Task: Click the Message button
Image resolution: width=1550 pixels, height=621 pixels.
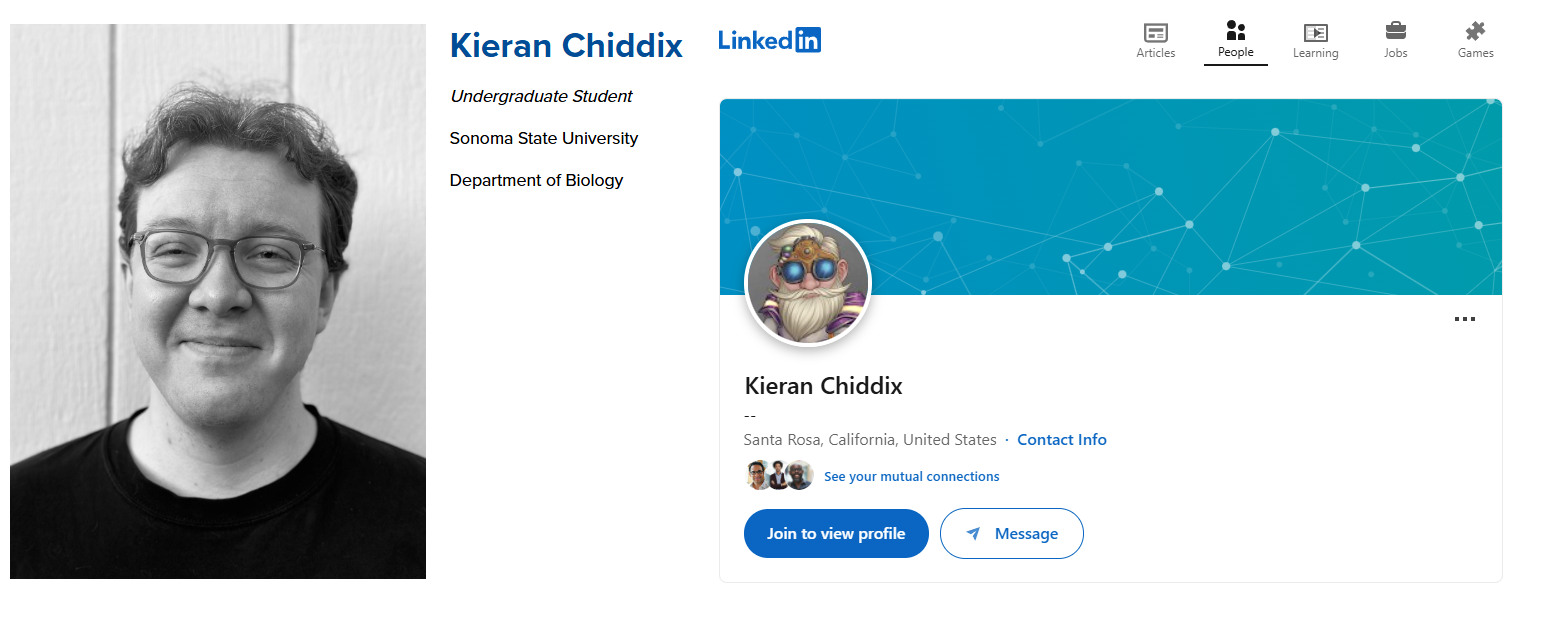Action: (x=1012, y=534)
